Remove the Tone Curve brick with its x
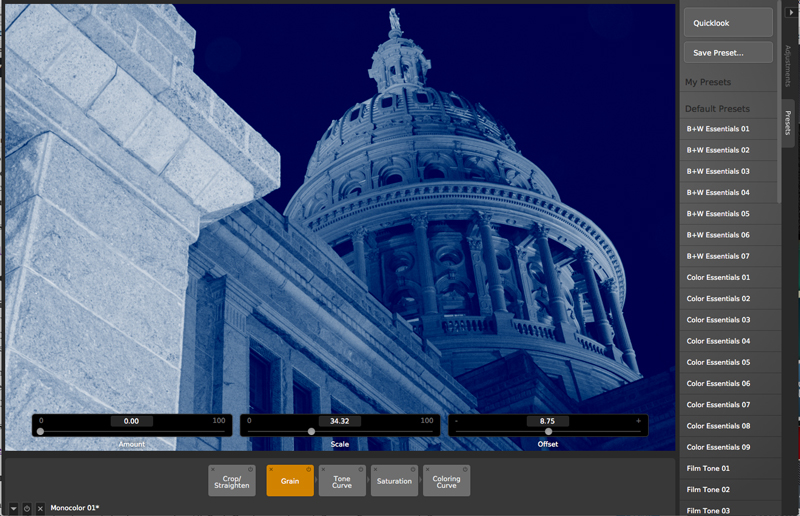The image size is (800, 516). 323,469
